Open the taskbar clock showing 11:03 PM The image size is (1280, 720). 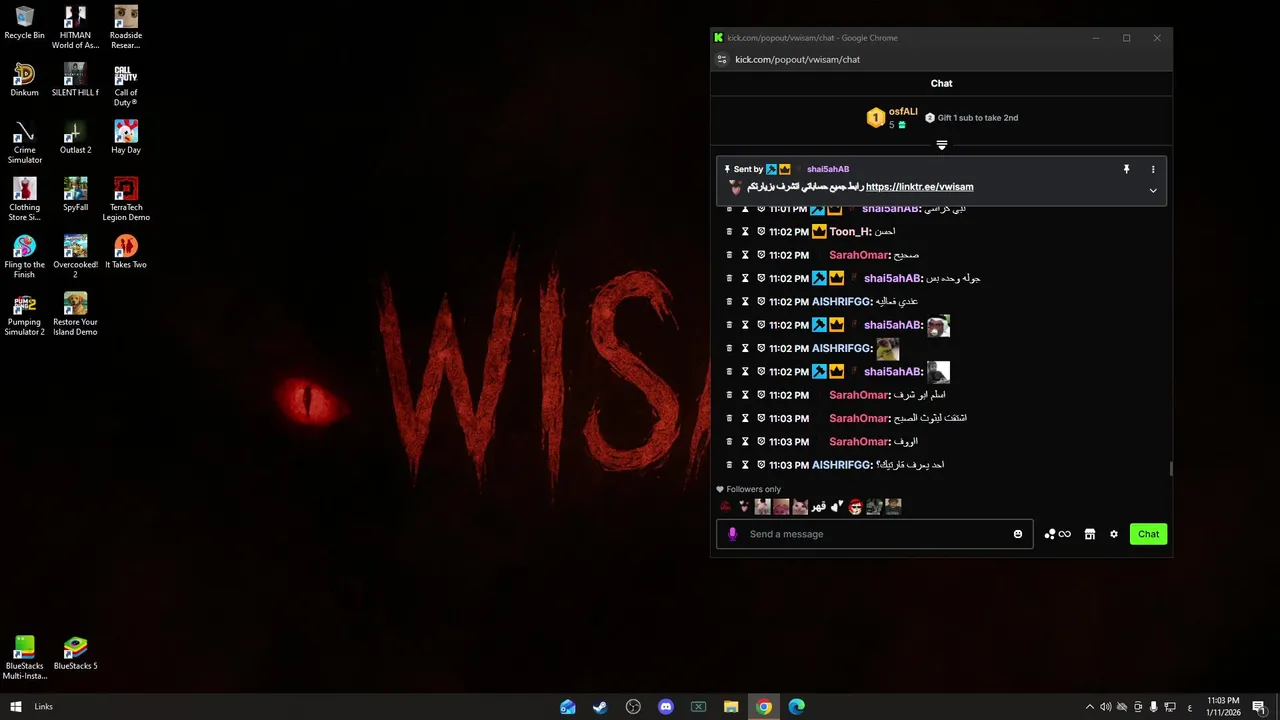click(1223, 707)
